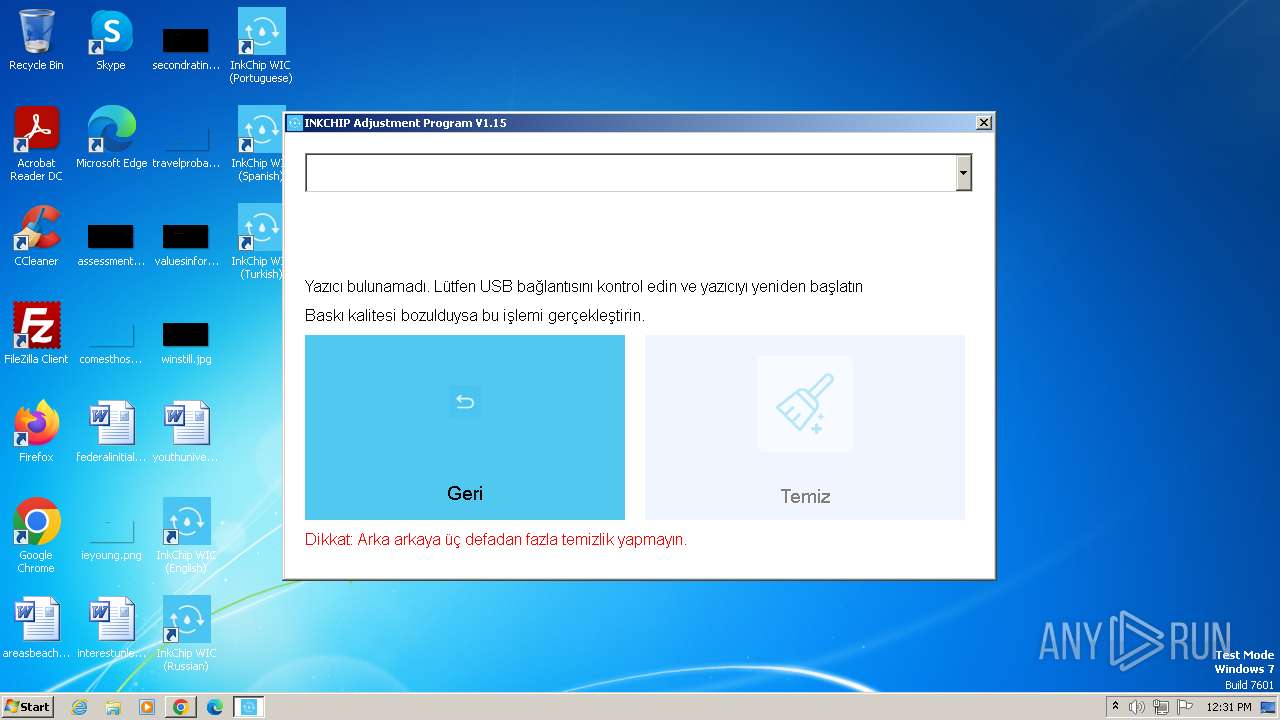Open the CCleaner desktop shortcut
The image size is (1280, 720).
pos(36,236)
